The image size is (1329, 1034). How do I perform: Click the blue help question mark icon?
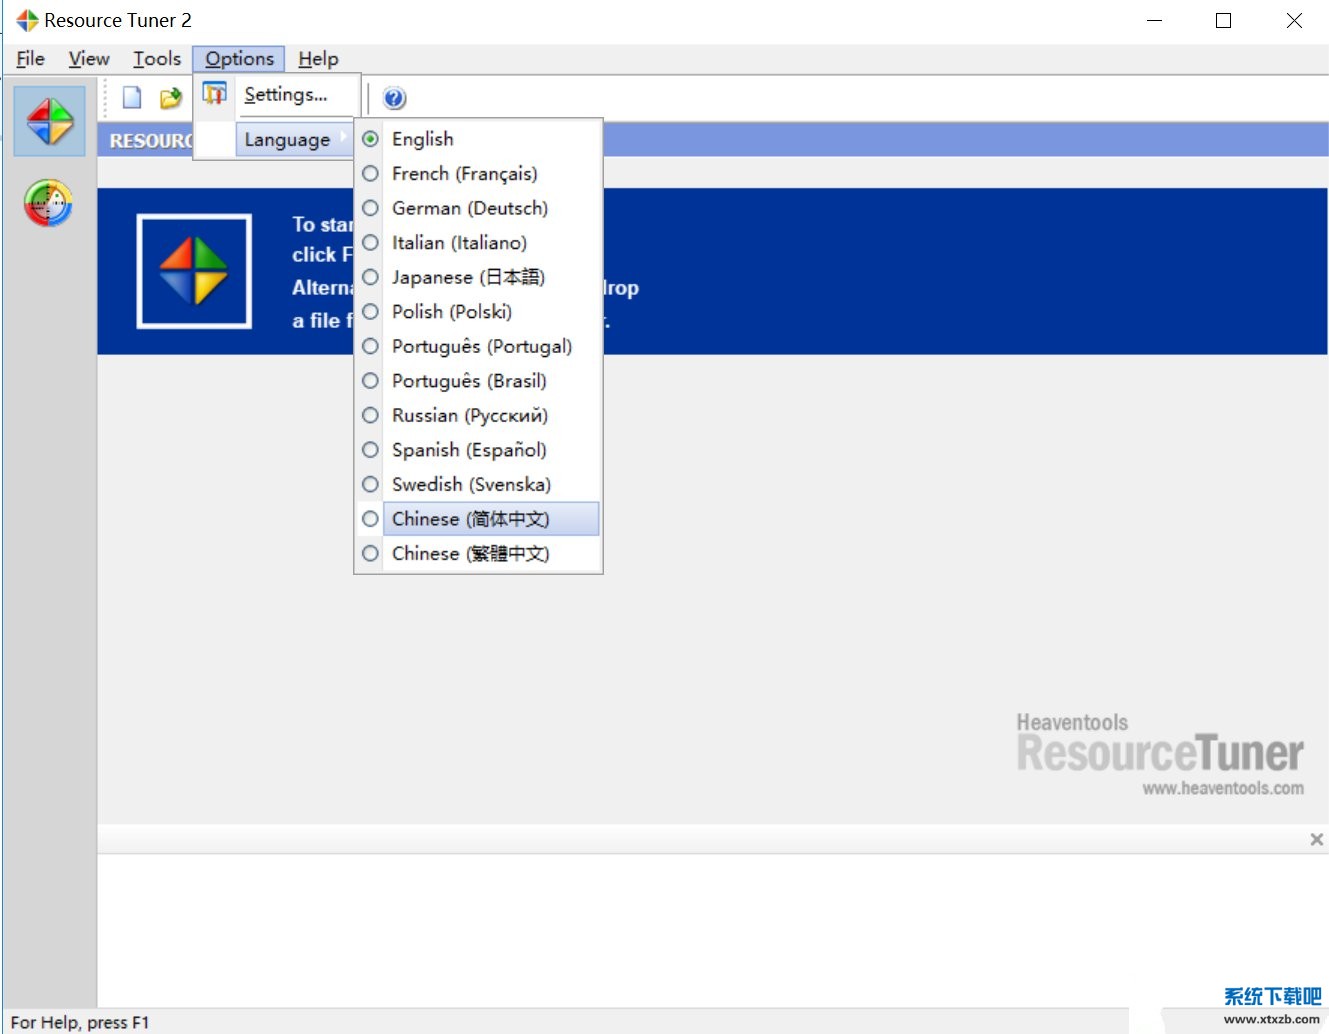click(x=394, y=98)
